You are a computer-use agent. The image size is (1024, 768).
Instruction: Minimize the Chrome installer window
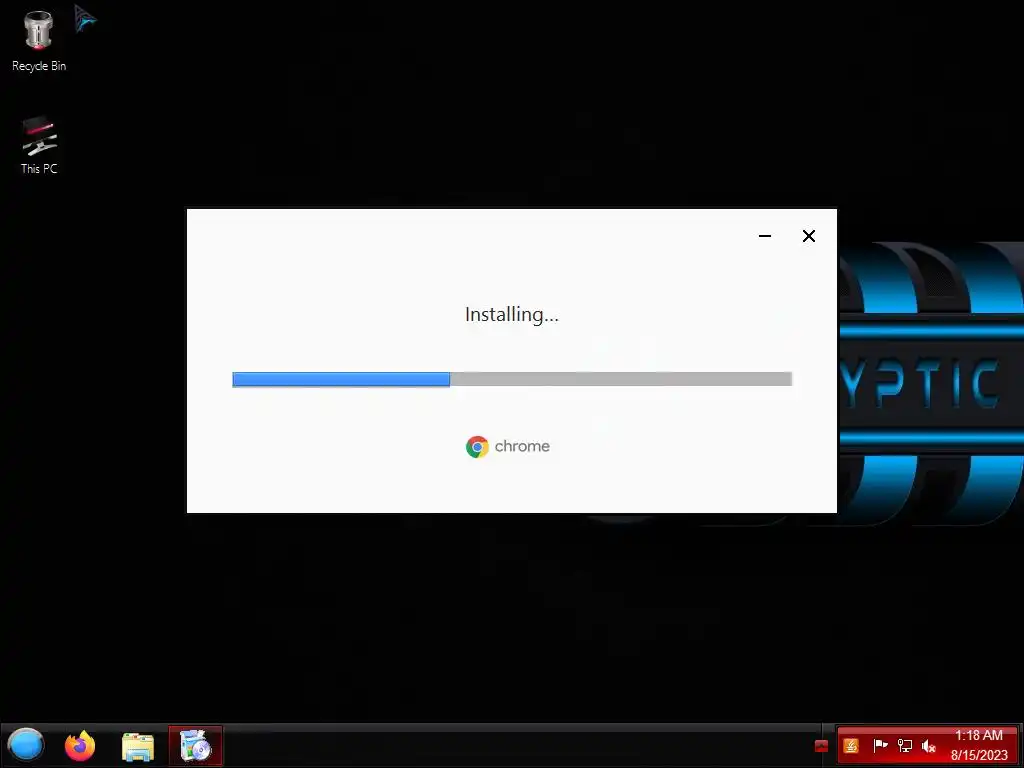point(765,236)
